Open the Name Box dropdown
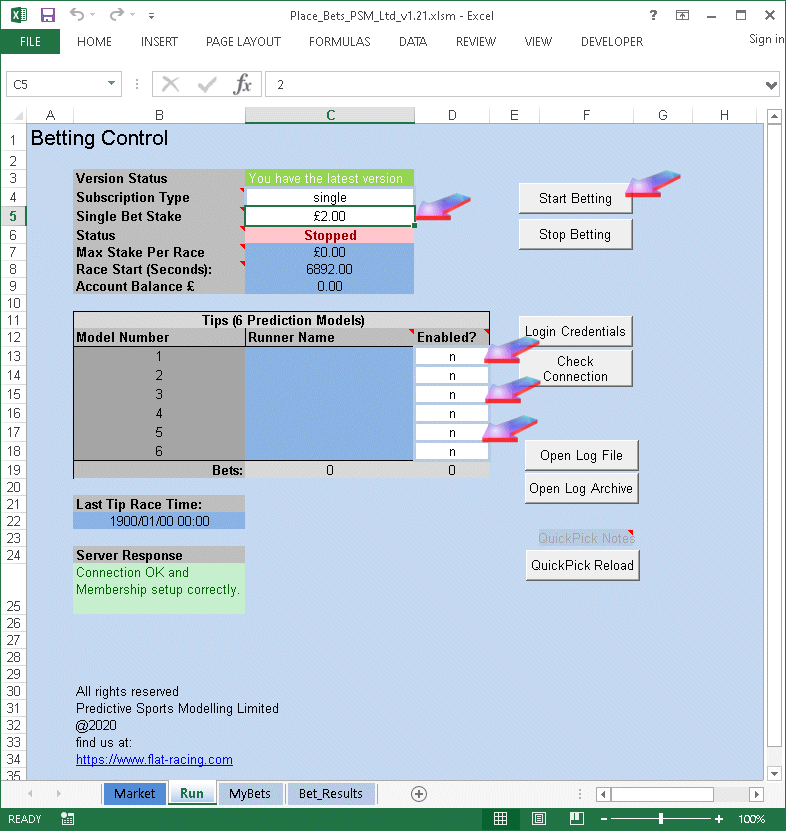Image resolution: width=786 pixels, height=831 pixels. 112,85
